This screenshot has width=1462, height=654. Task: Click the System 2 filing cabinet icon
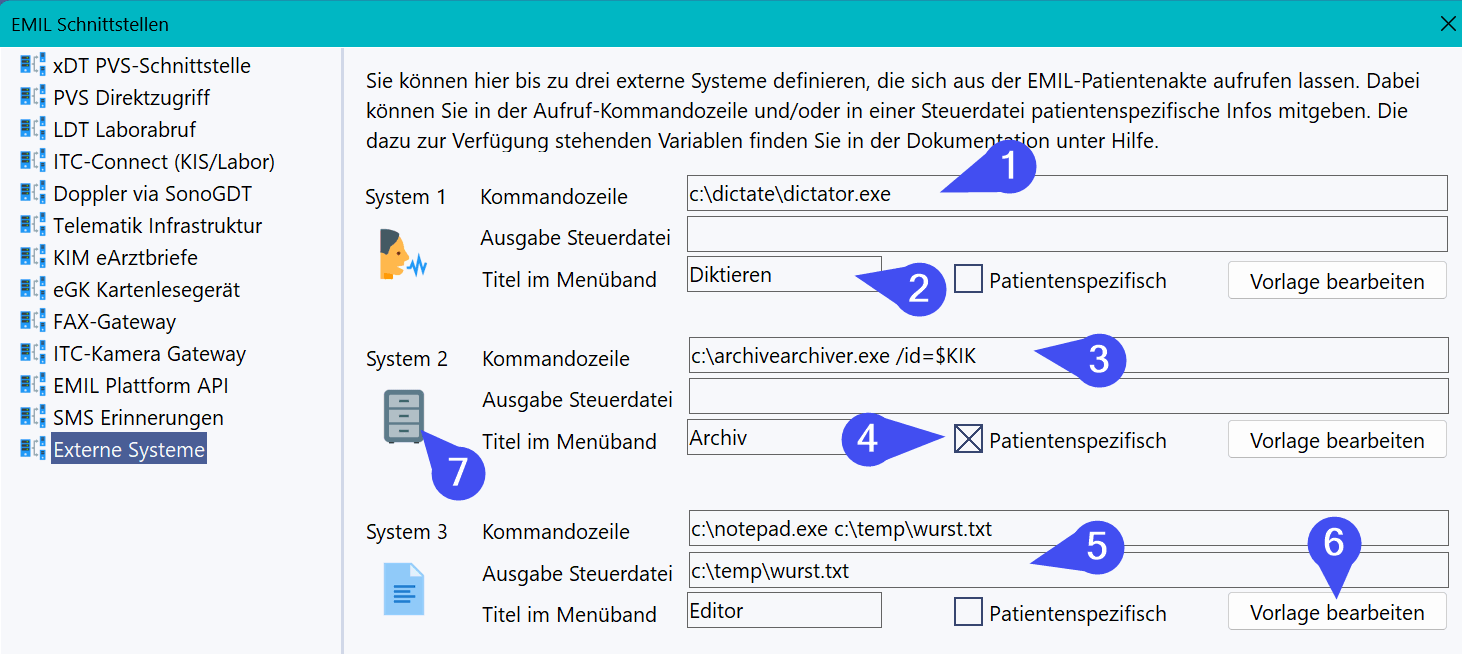point(403,416)
